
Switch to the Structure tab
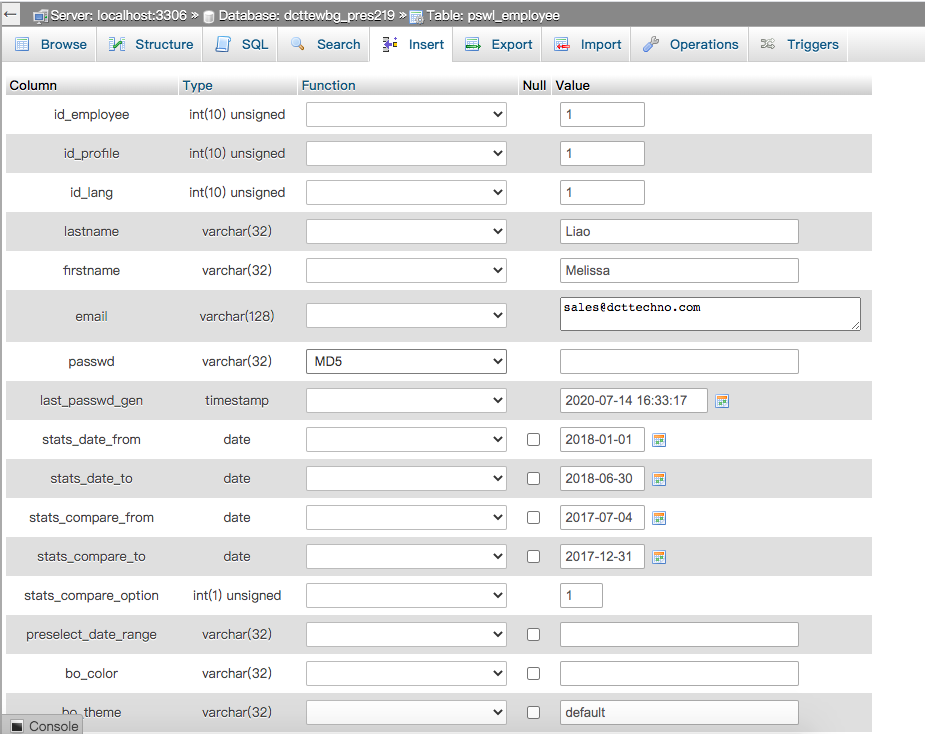[x=152, y=44]
